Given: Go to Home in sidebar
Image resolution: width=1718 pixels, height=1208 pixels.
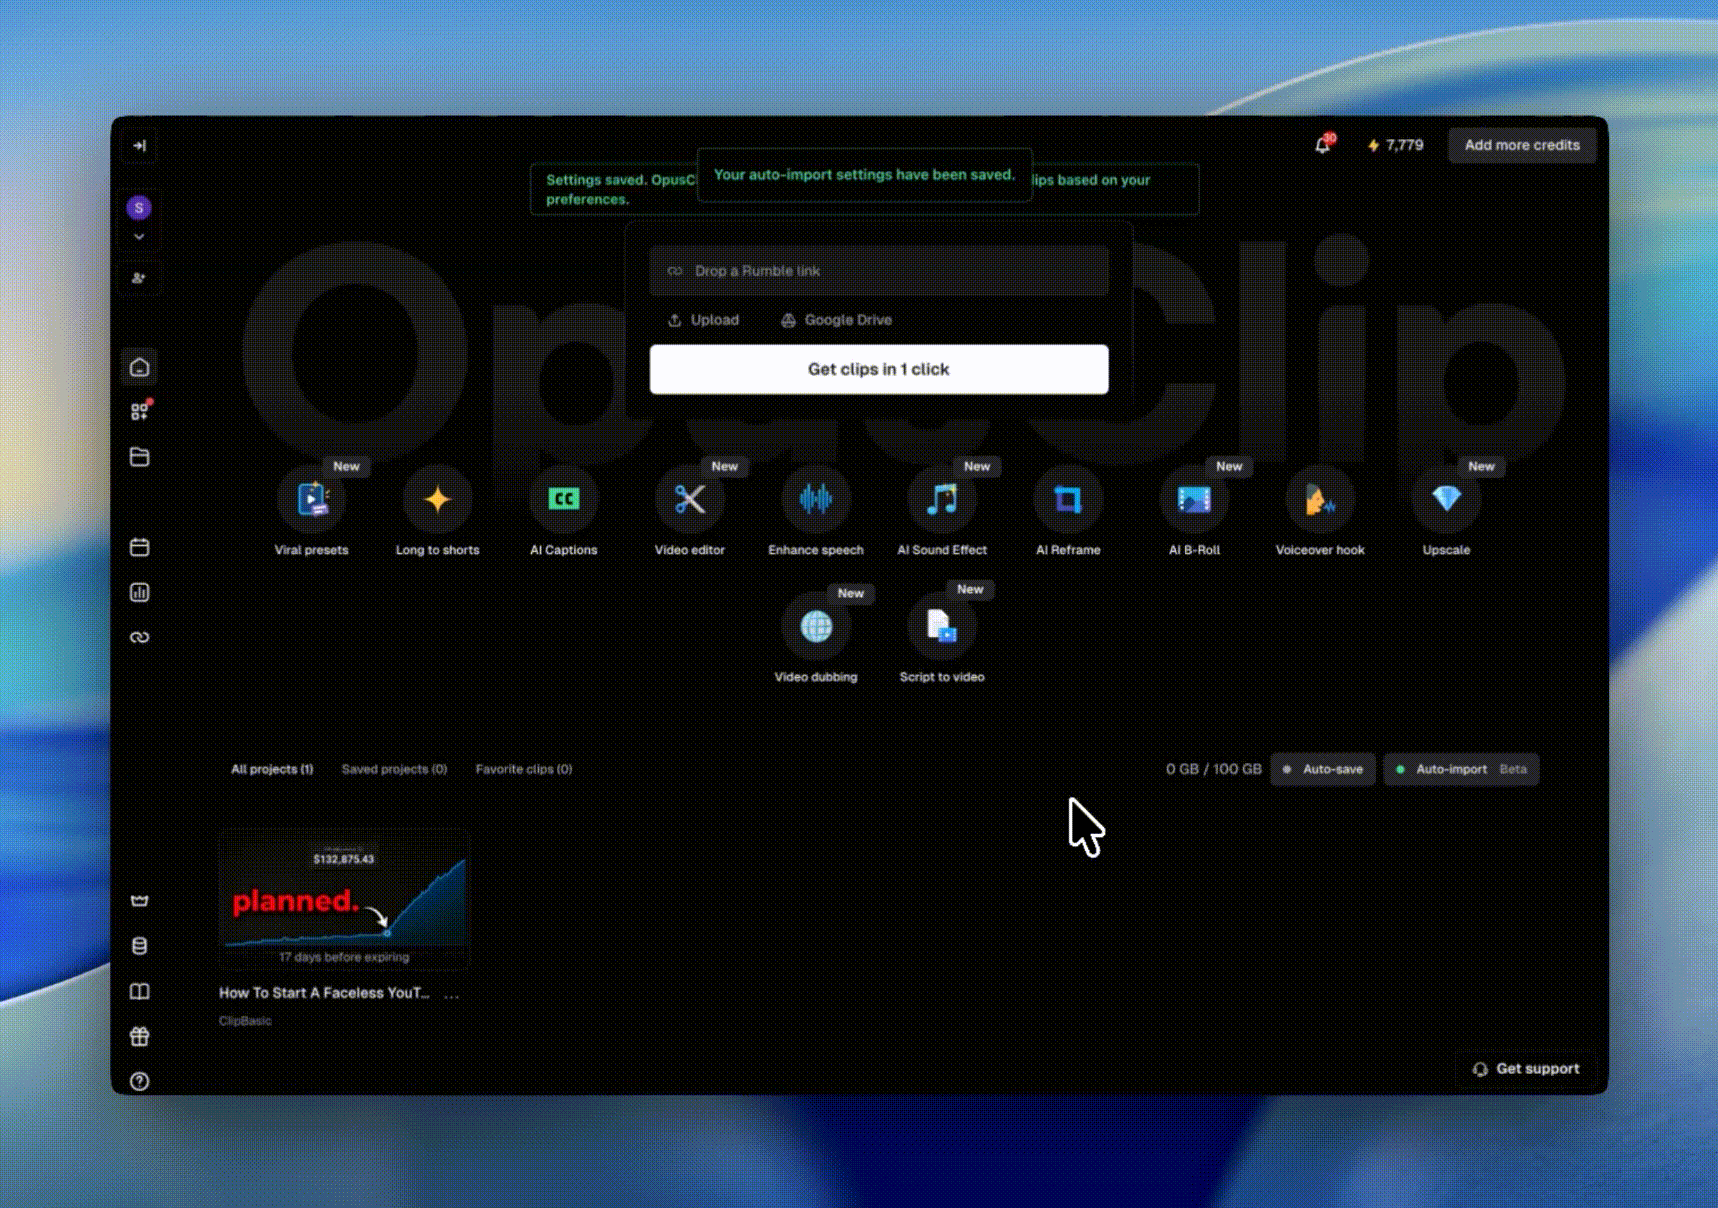Looking at the screenshot, I should point(139,367).
